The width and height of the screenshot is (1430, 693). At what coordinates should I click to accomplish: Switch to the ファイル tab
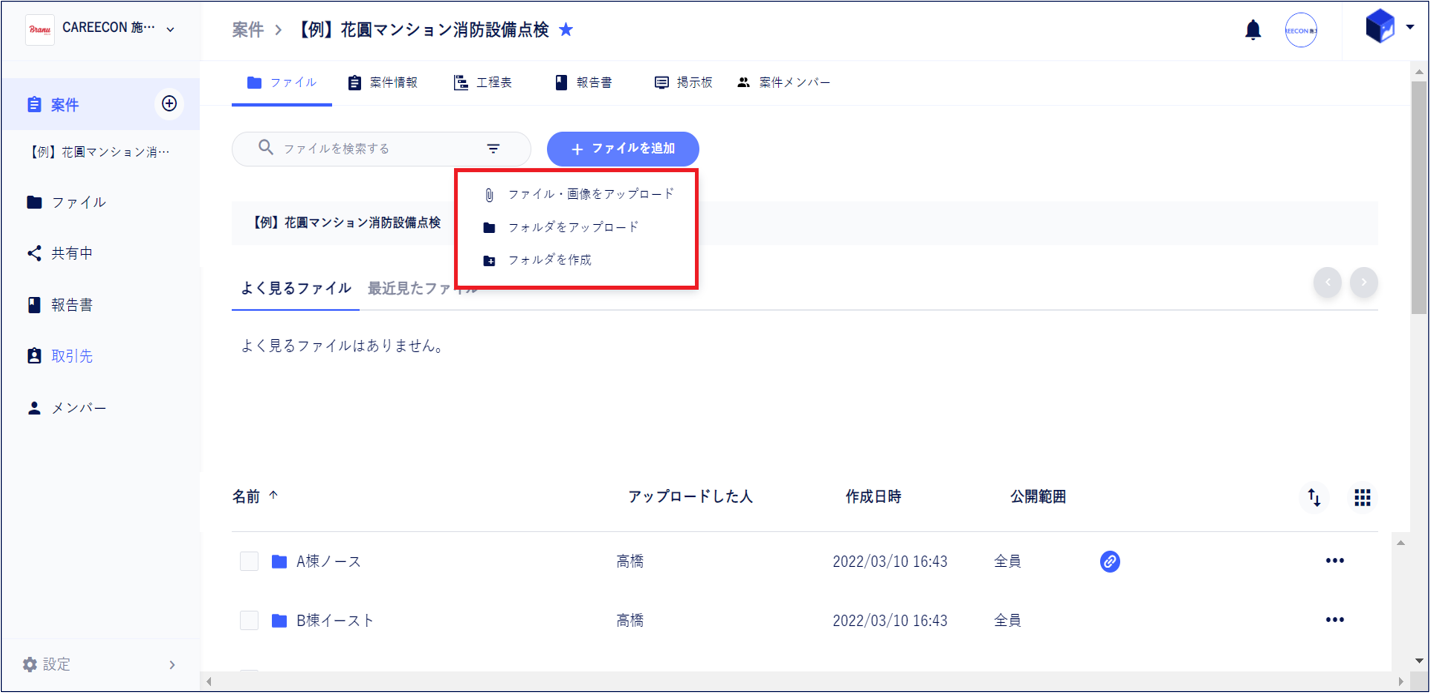(282, 83)
